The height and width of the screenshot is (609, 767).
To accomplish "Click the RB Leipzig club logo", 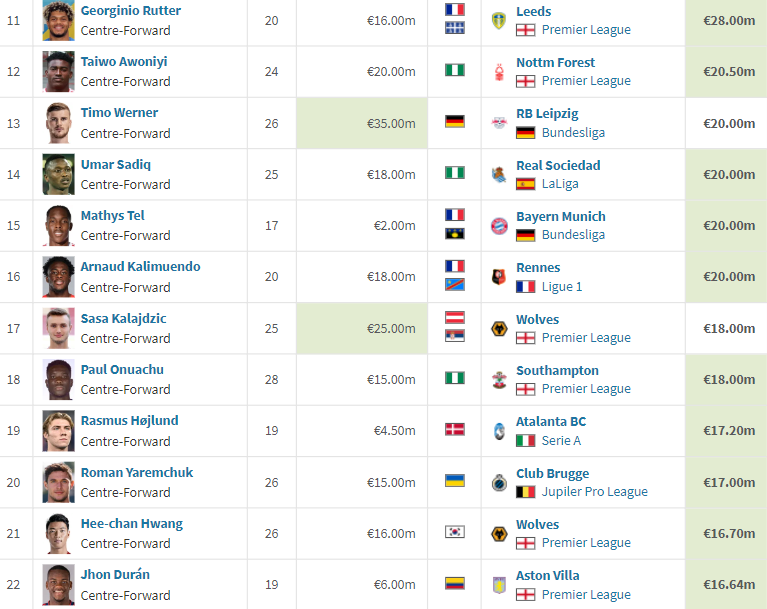I will (x=499, y=123).
